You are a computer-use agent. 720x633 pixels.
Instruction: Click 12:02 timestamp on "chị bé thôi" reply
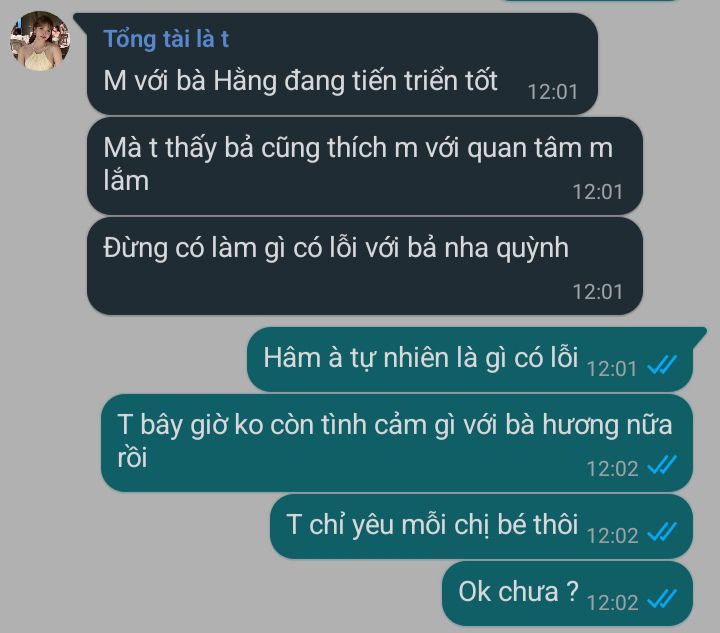[612, 536]
